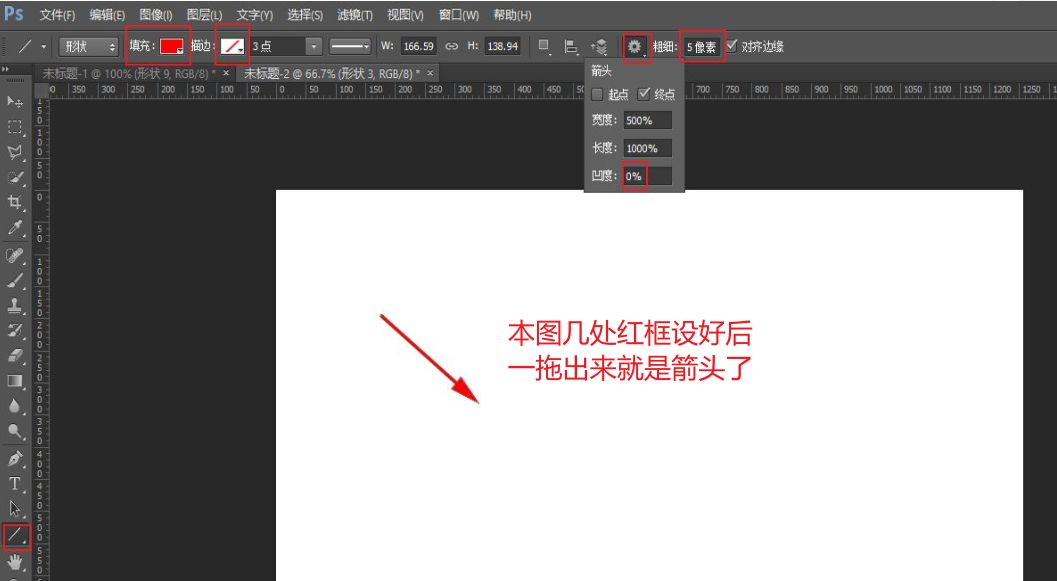Viewport: 1057px width, 581px height.
Task: Uncheck the 终点 arrowhead checkbox
Action: pyautogui.click(x=644, y=94)
